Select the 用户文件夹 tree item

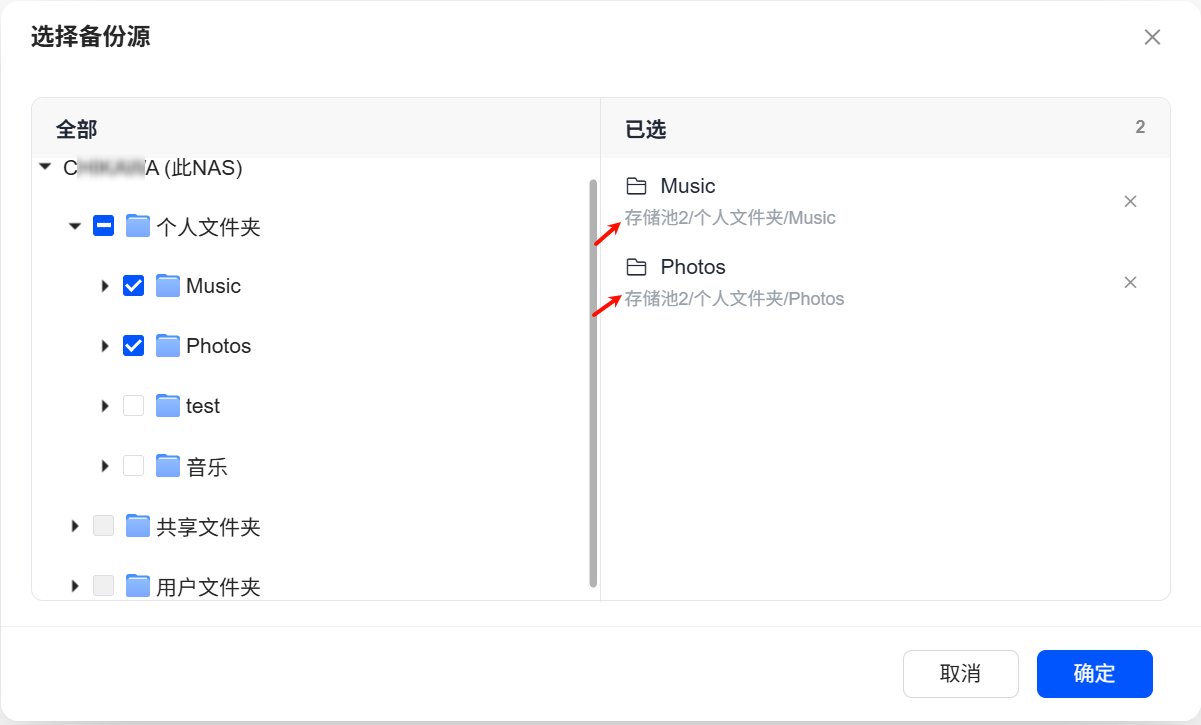point(208,587)
